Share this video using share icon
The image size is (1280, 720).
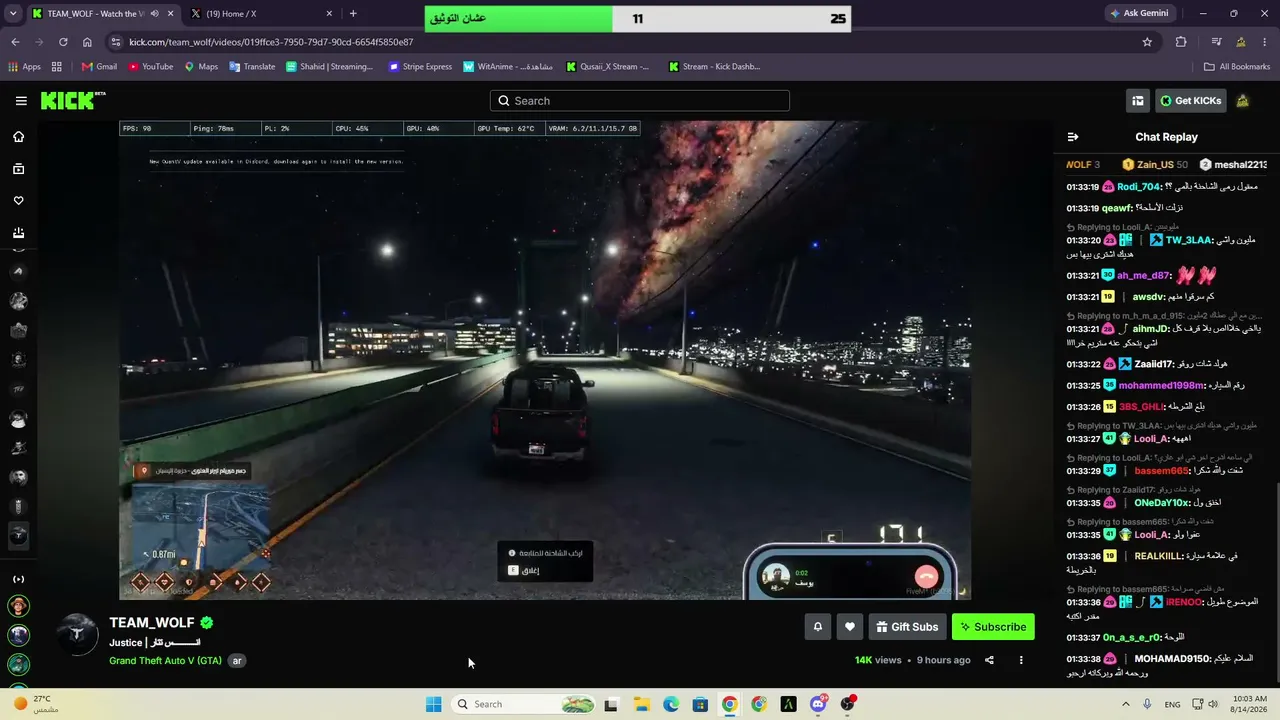(x=989, y=660)
